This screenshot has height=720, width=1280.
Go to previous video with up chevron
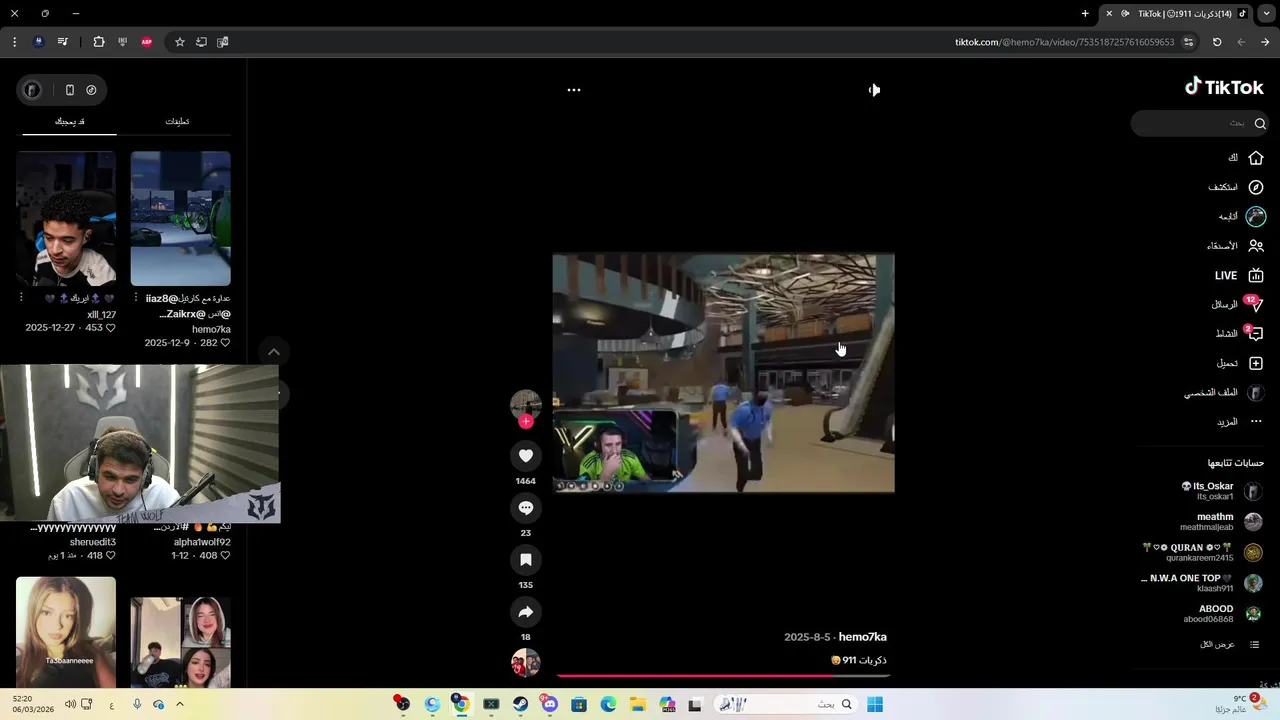274,352
